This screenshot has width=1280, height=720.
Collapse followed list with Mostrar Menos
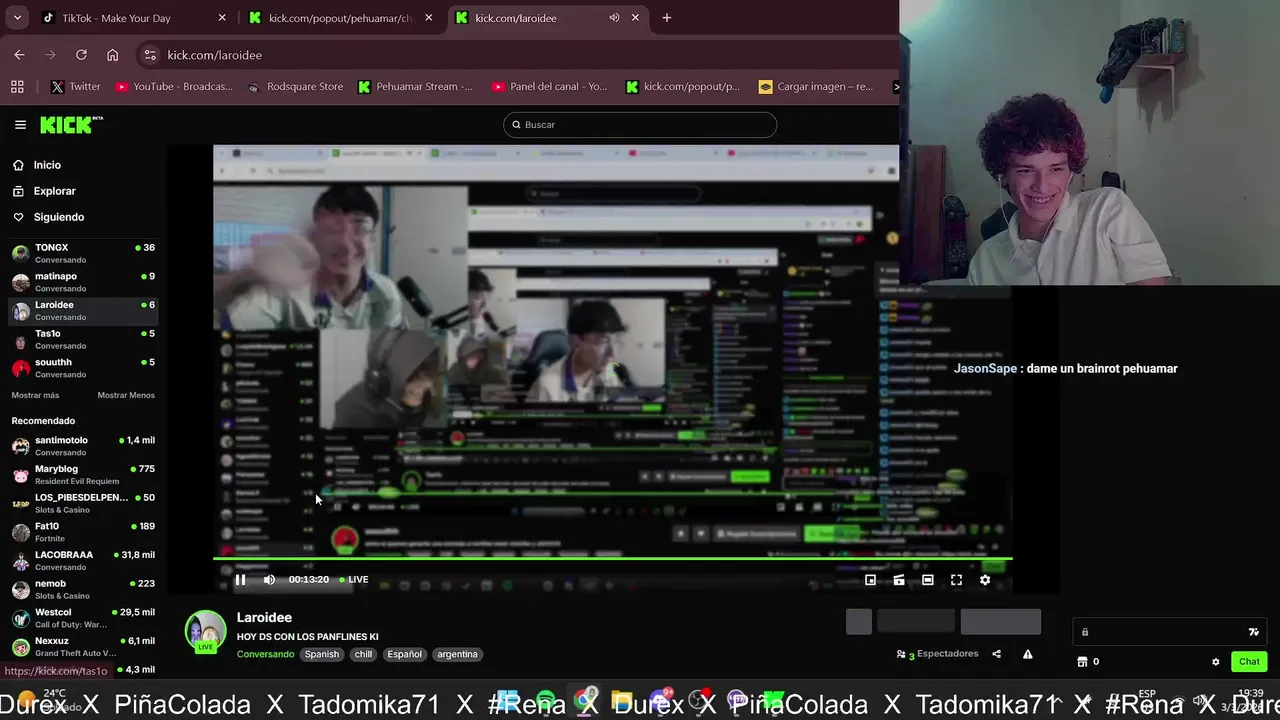point(126,395)
